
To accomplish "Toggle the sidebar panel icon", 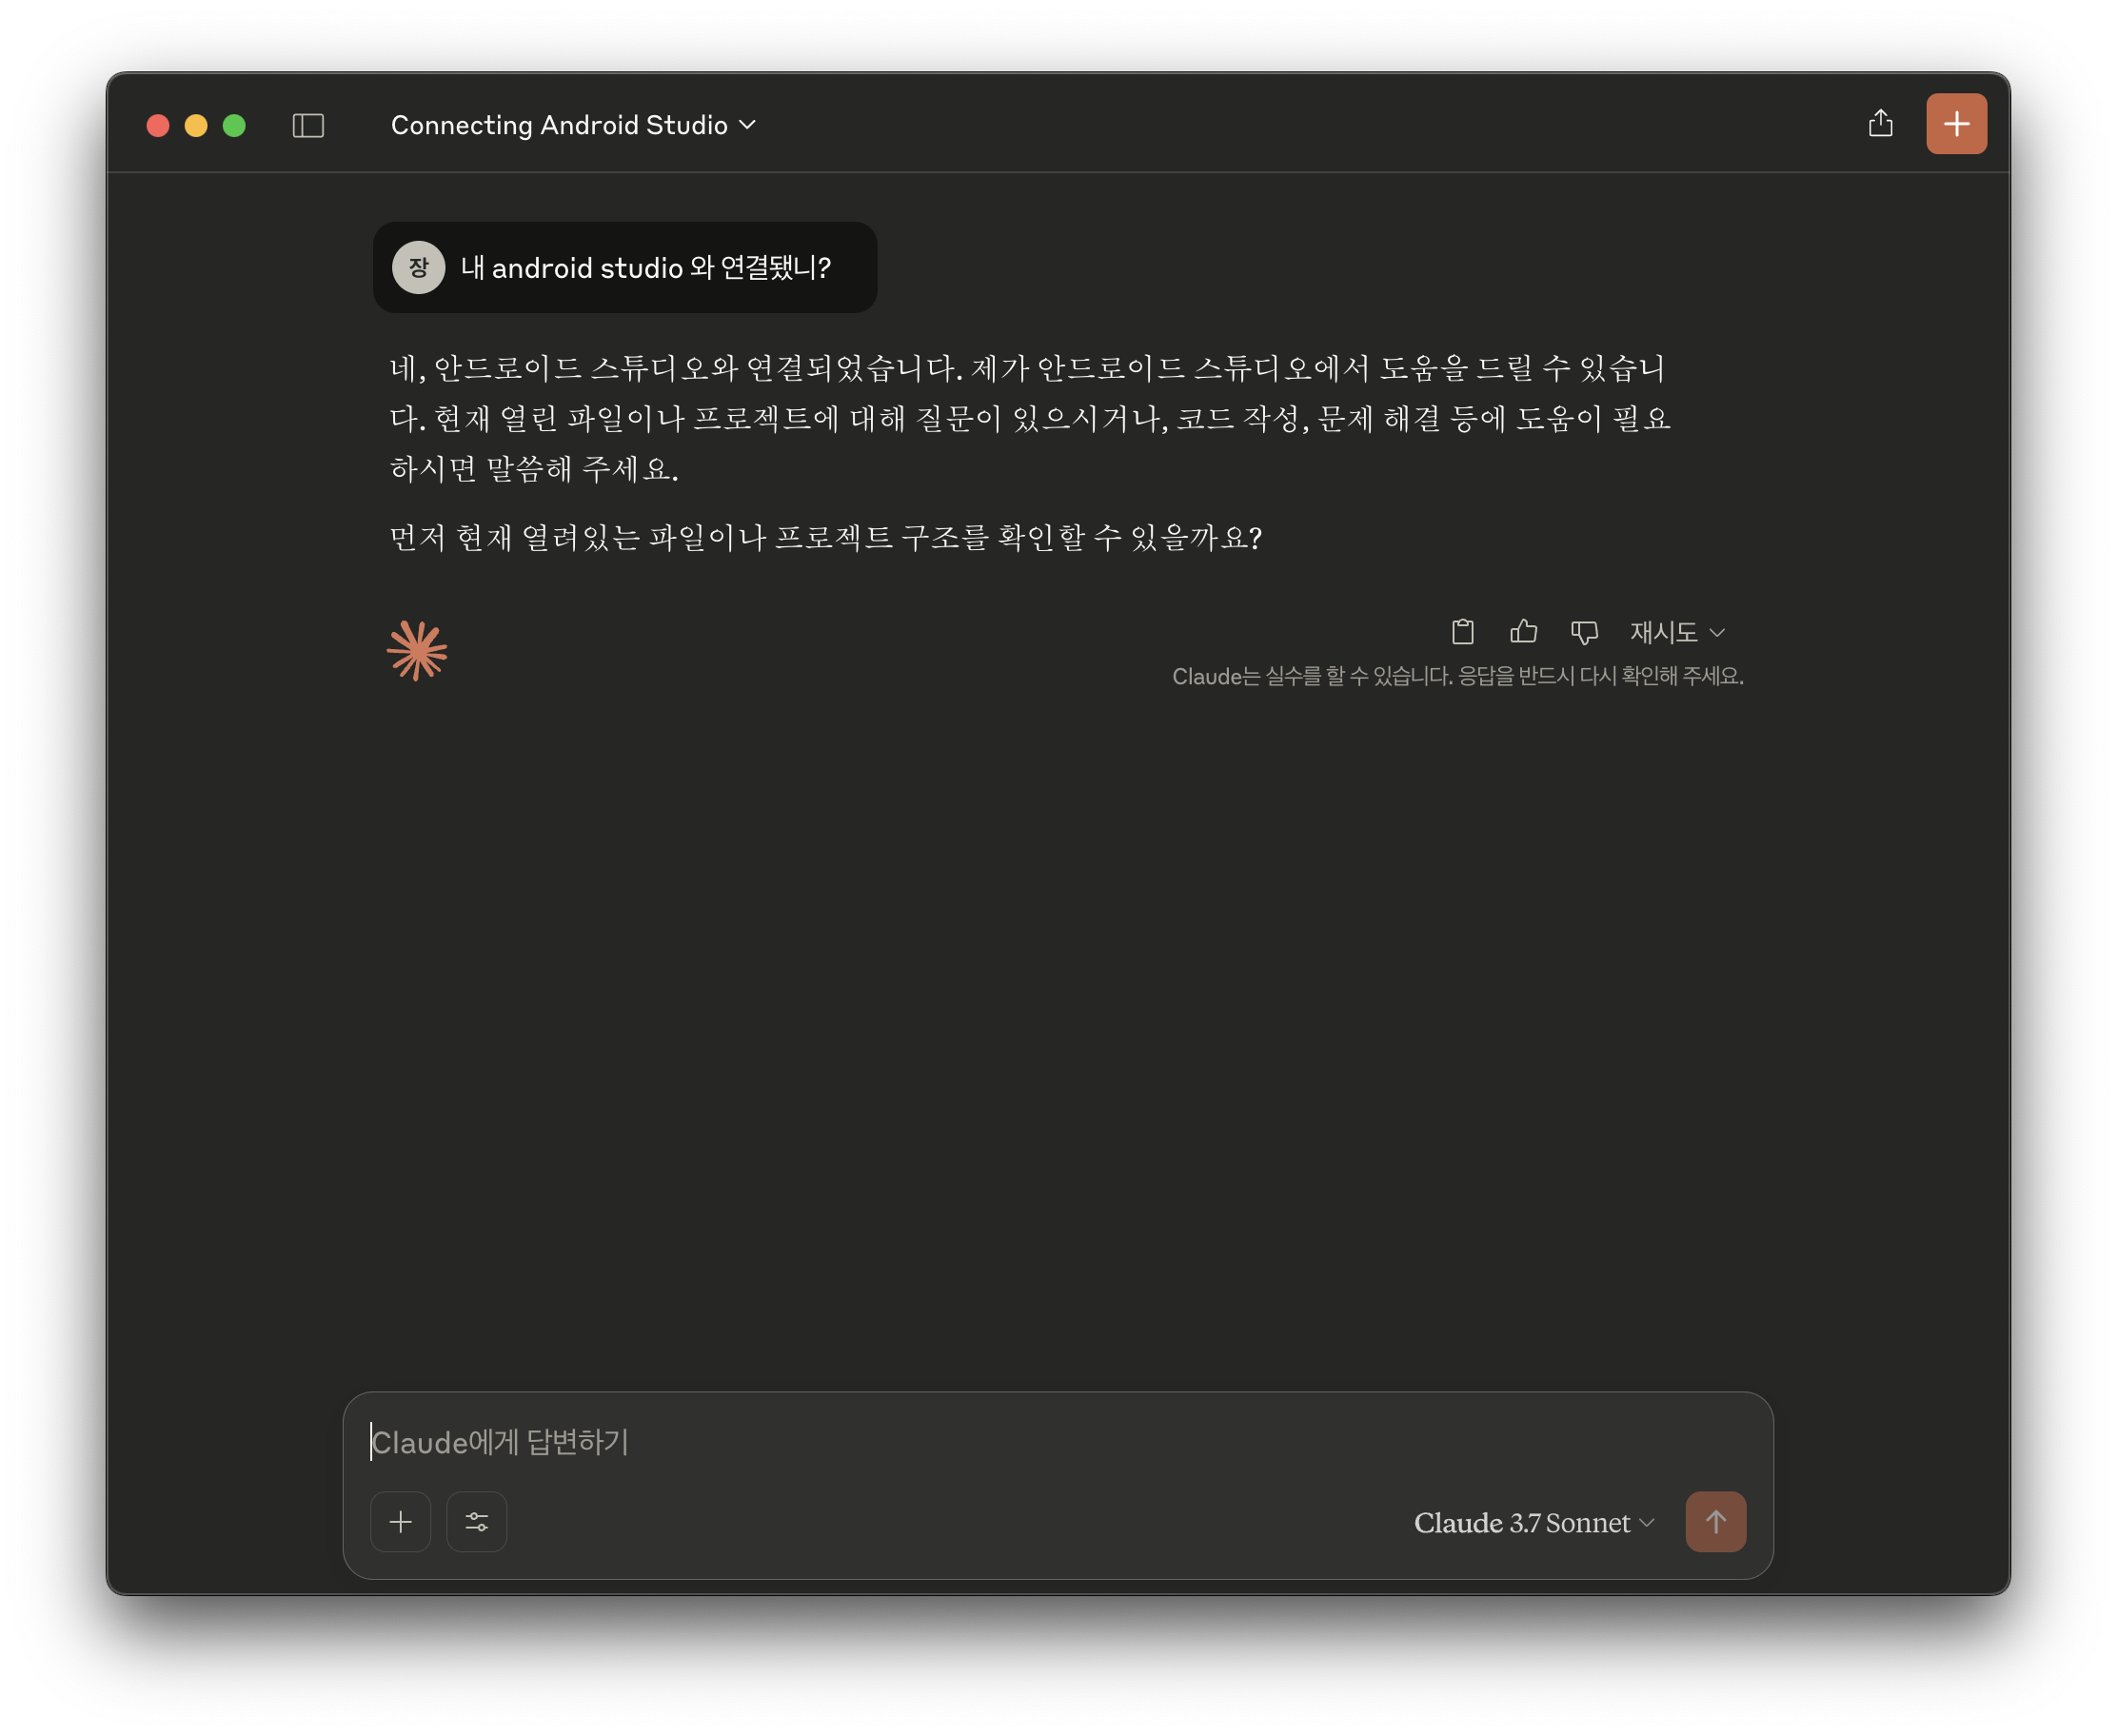I will (308, 125).
